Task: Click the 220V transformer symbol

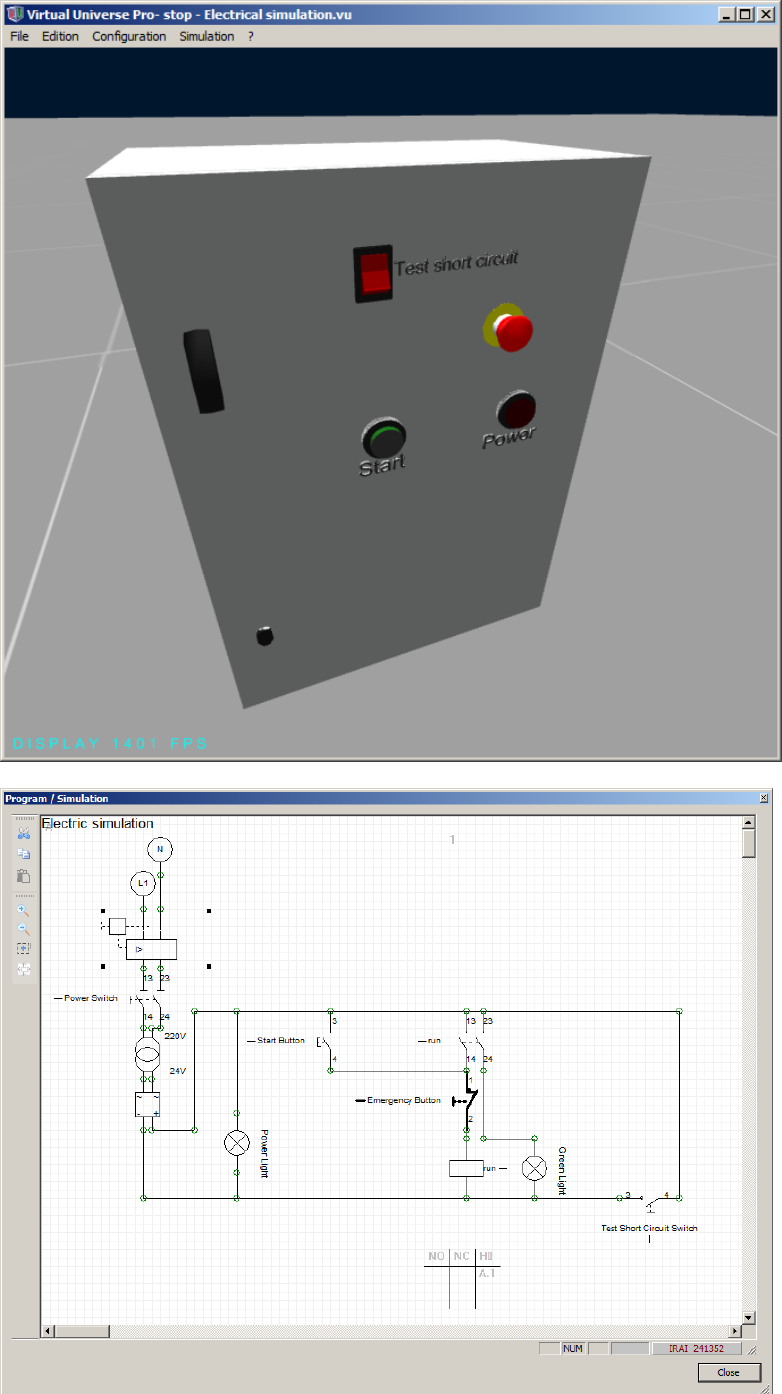Action: click(148, 1056)
